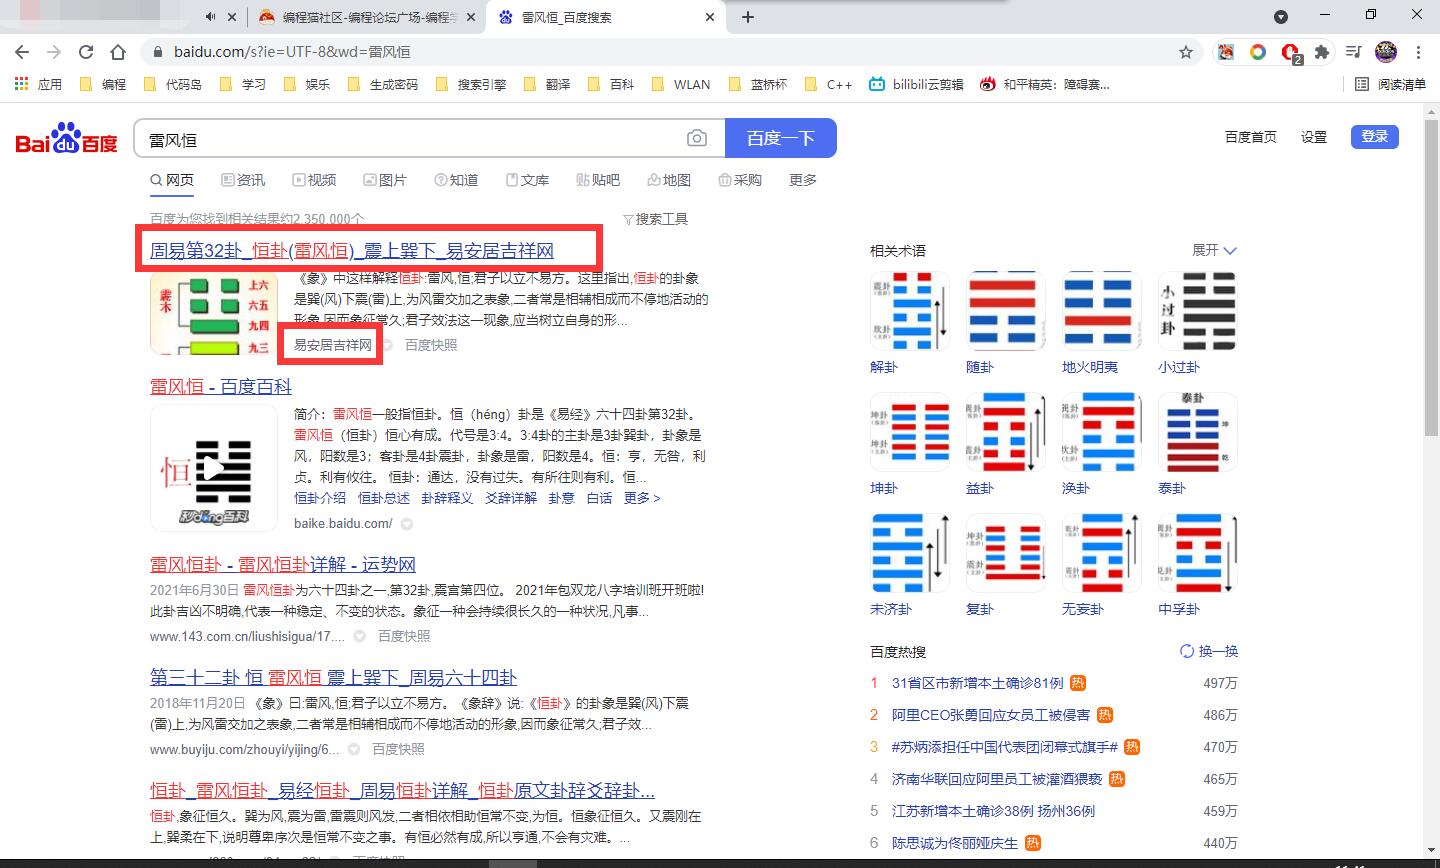The height and width of the screenshot is (868, 1440).
Task: Open the 编程 bookmark folder
Action: coord(102,84)
